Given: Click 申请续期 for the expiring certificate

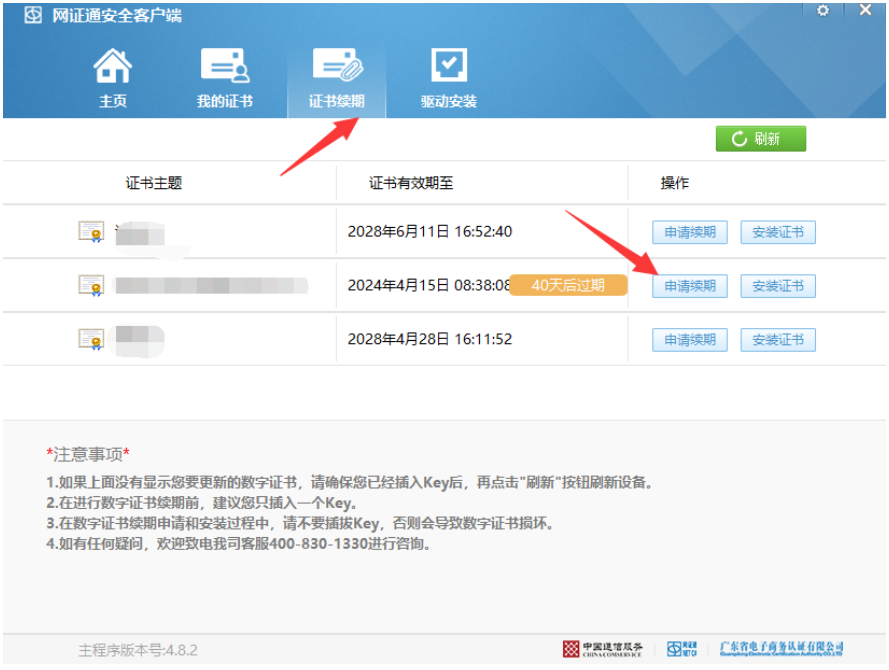Looking at the screenshot, I should (x=690, y=286).
